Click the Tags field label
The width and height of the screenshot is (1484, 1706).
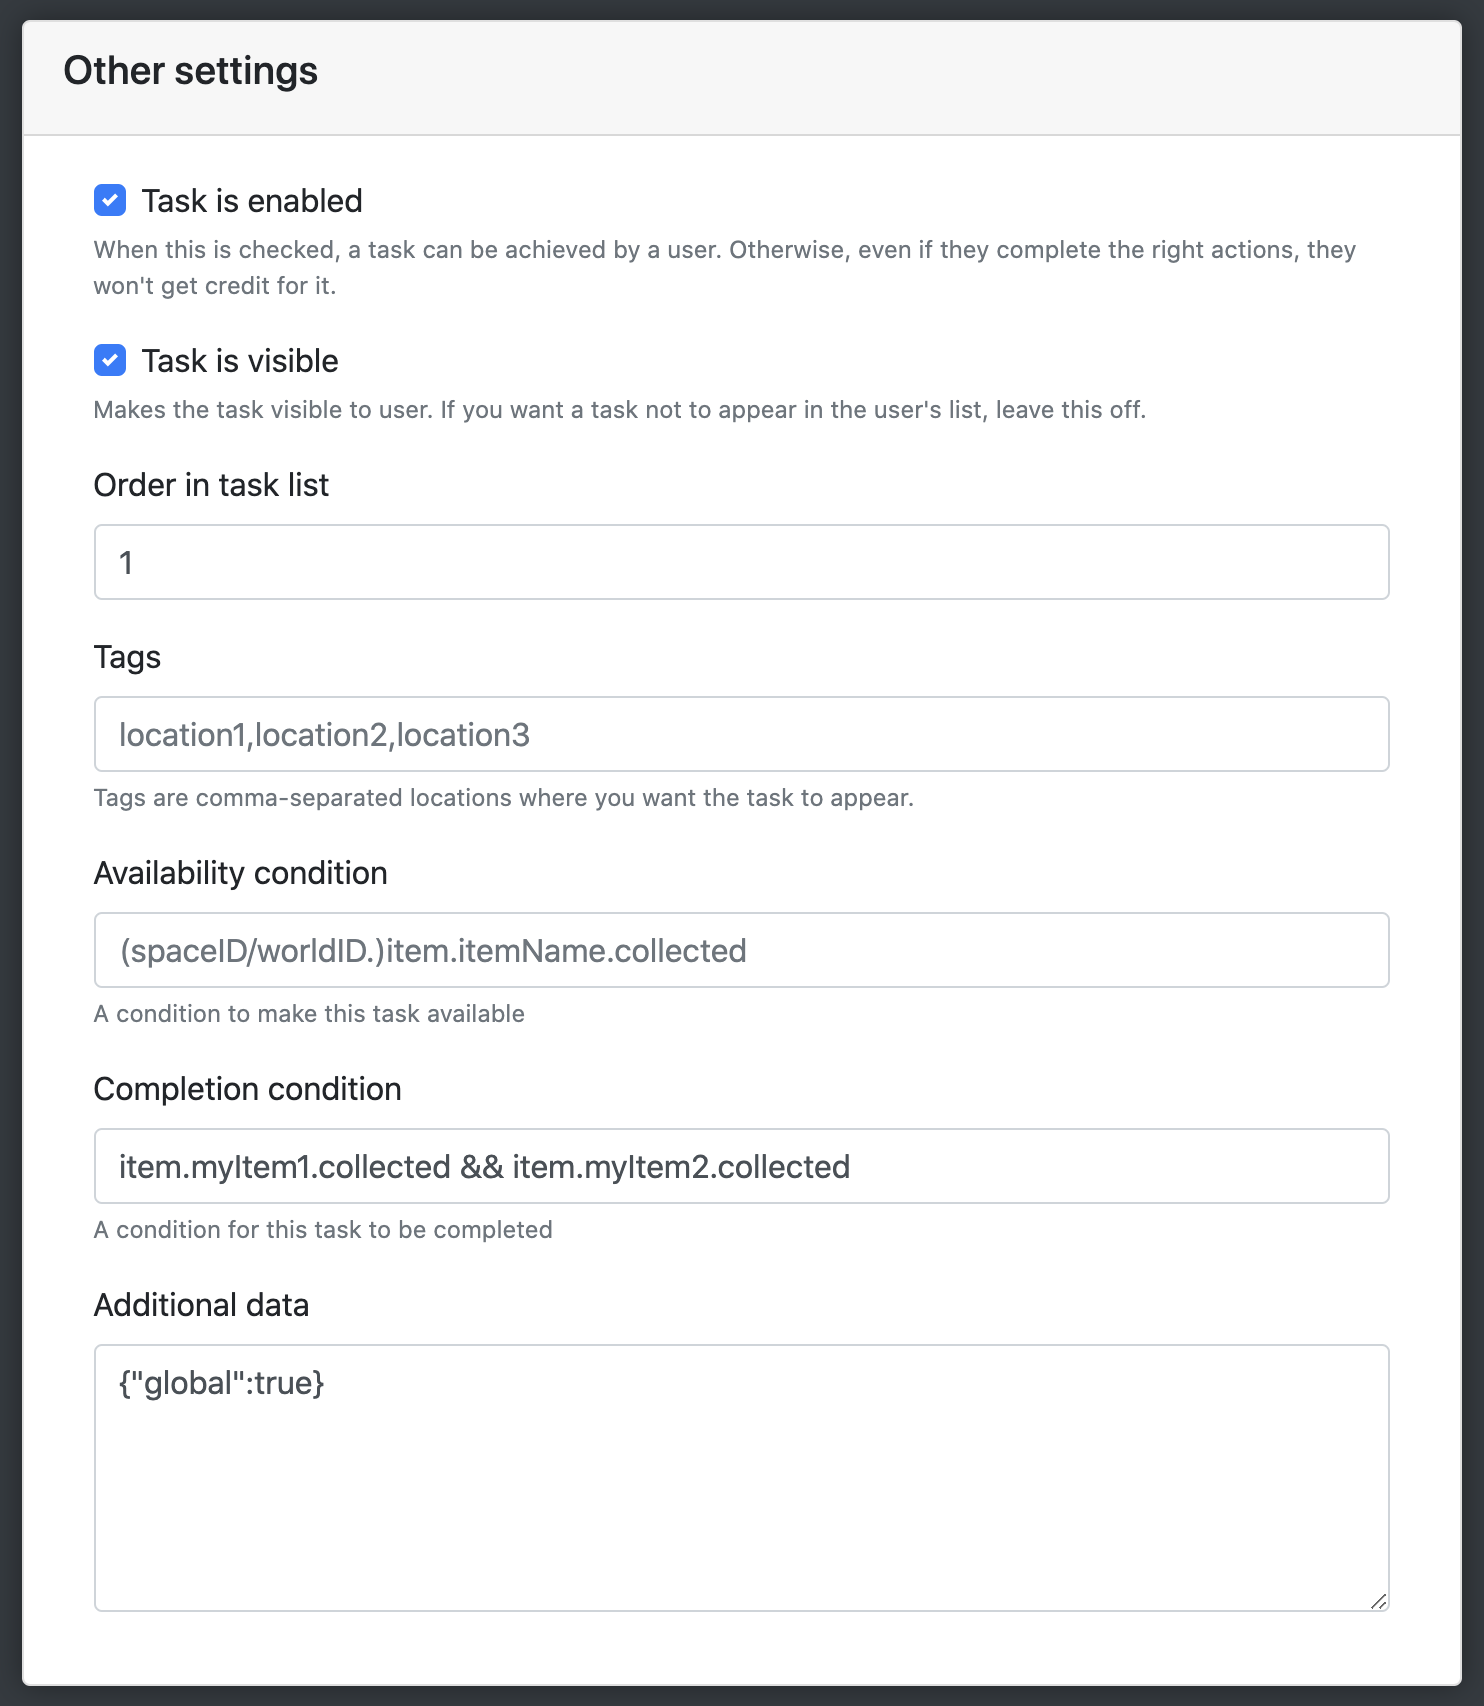tap(127, 657)
